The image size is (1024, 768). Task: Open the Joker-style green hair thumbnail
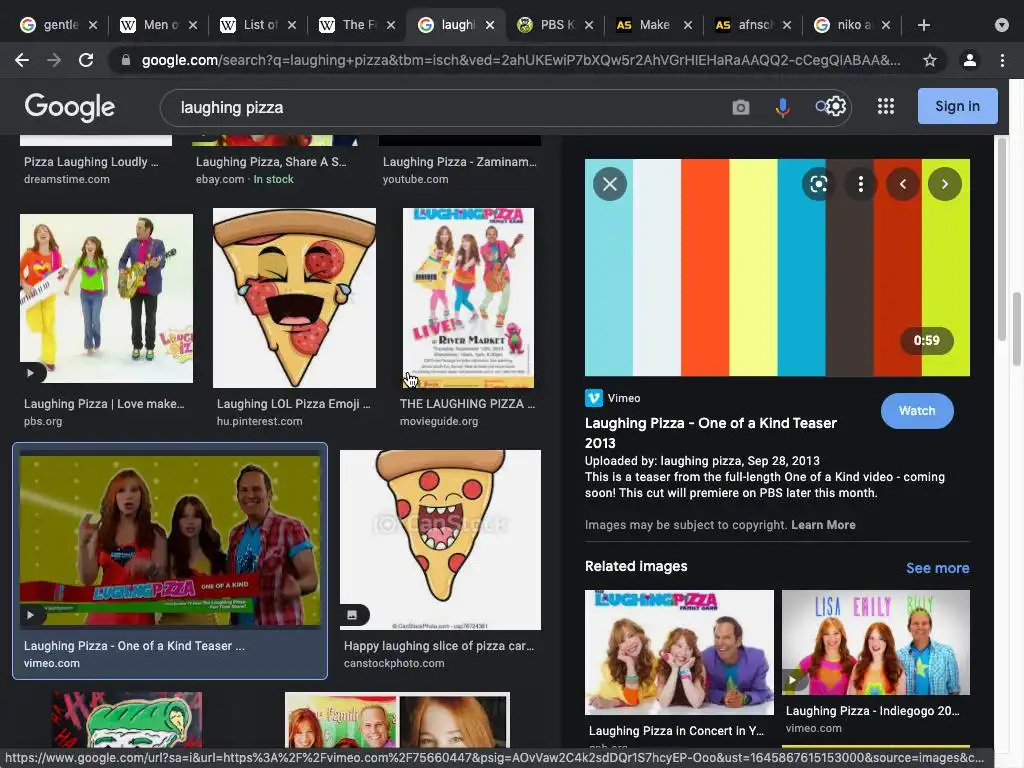pos(127,720)
